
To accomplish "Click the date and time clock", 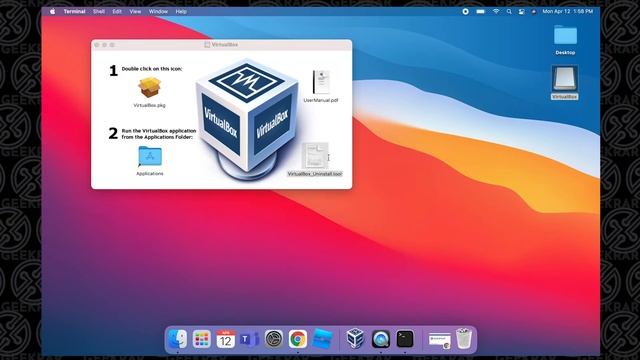I will pos(567,11).
